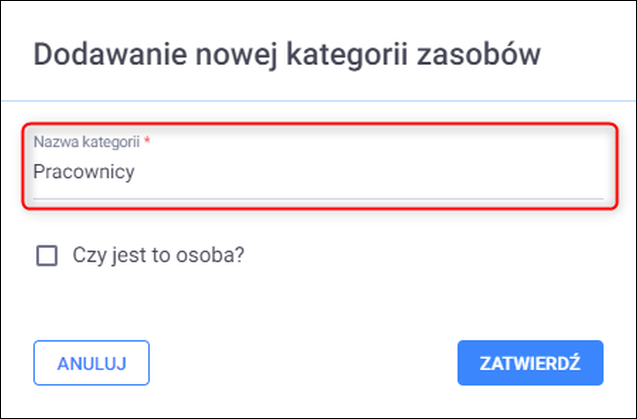Click the "Nazwa kategorii" field label
This screenshot has width=637, height=419.
pyautogui.click(x=85, y=142)
